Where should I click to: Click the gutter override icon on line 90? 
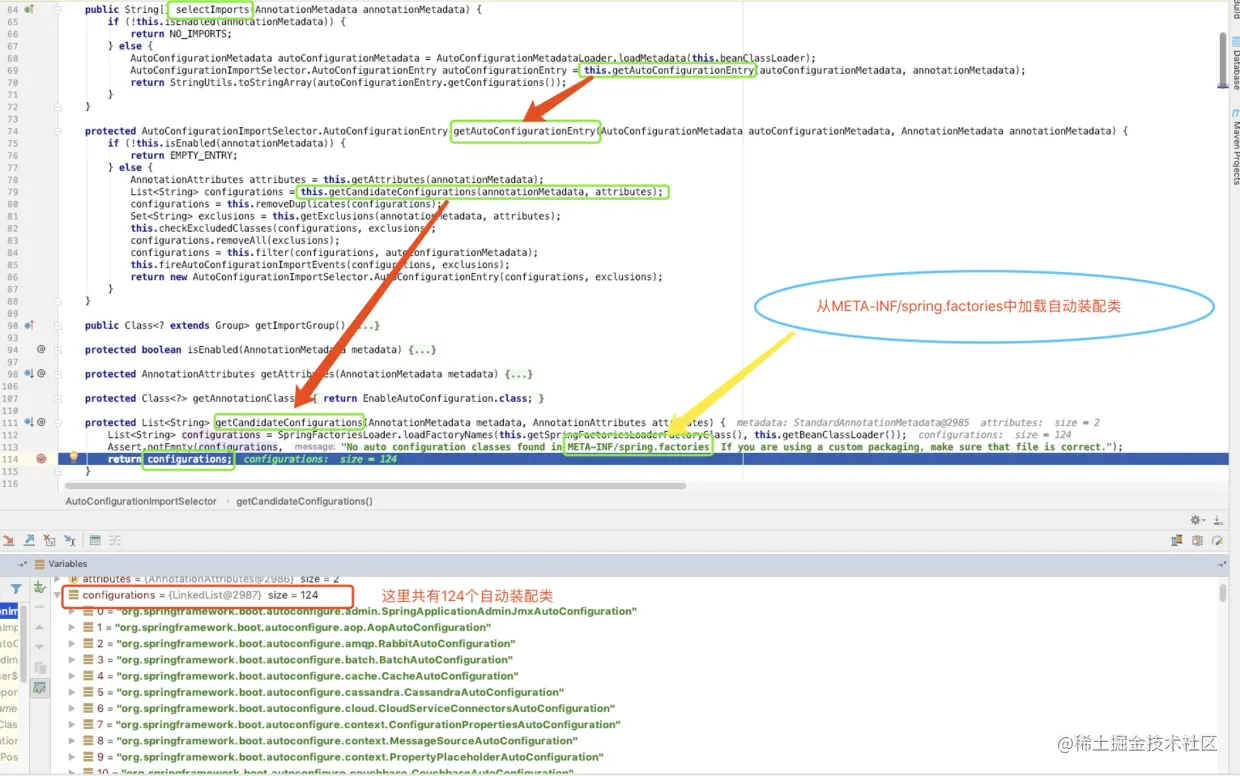coord(29,325)
